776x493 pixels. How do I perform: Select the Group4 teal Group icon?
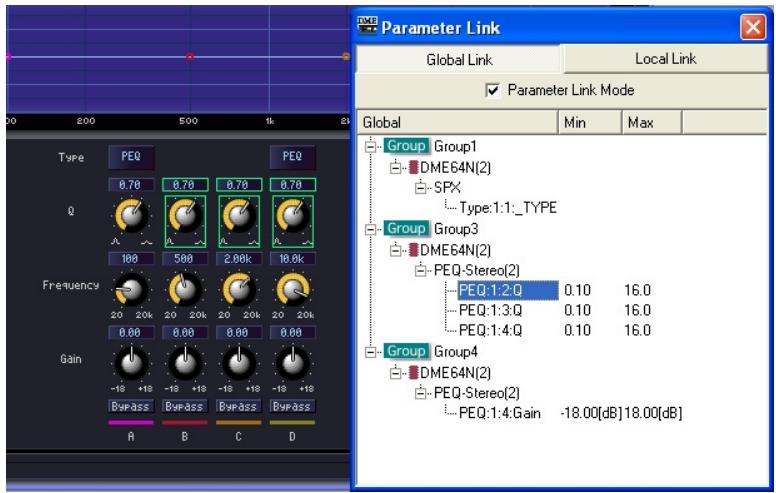[406, 351]
